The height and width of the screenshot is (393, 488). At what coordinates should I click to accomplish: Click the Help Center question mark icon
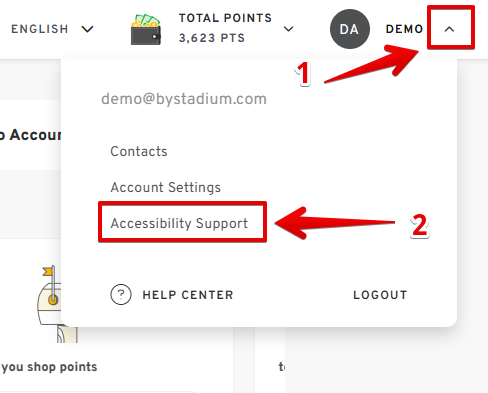tap(121, 295)
